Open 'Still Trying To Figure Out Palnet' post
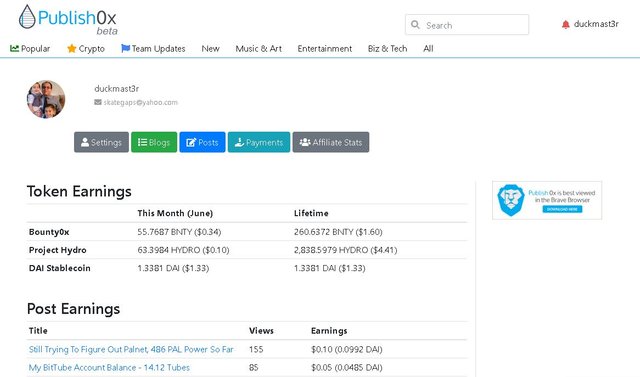640x377 pixels. coord(131,349)
